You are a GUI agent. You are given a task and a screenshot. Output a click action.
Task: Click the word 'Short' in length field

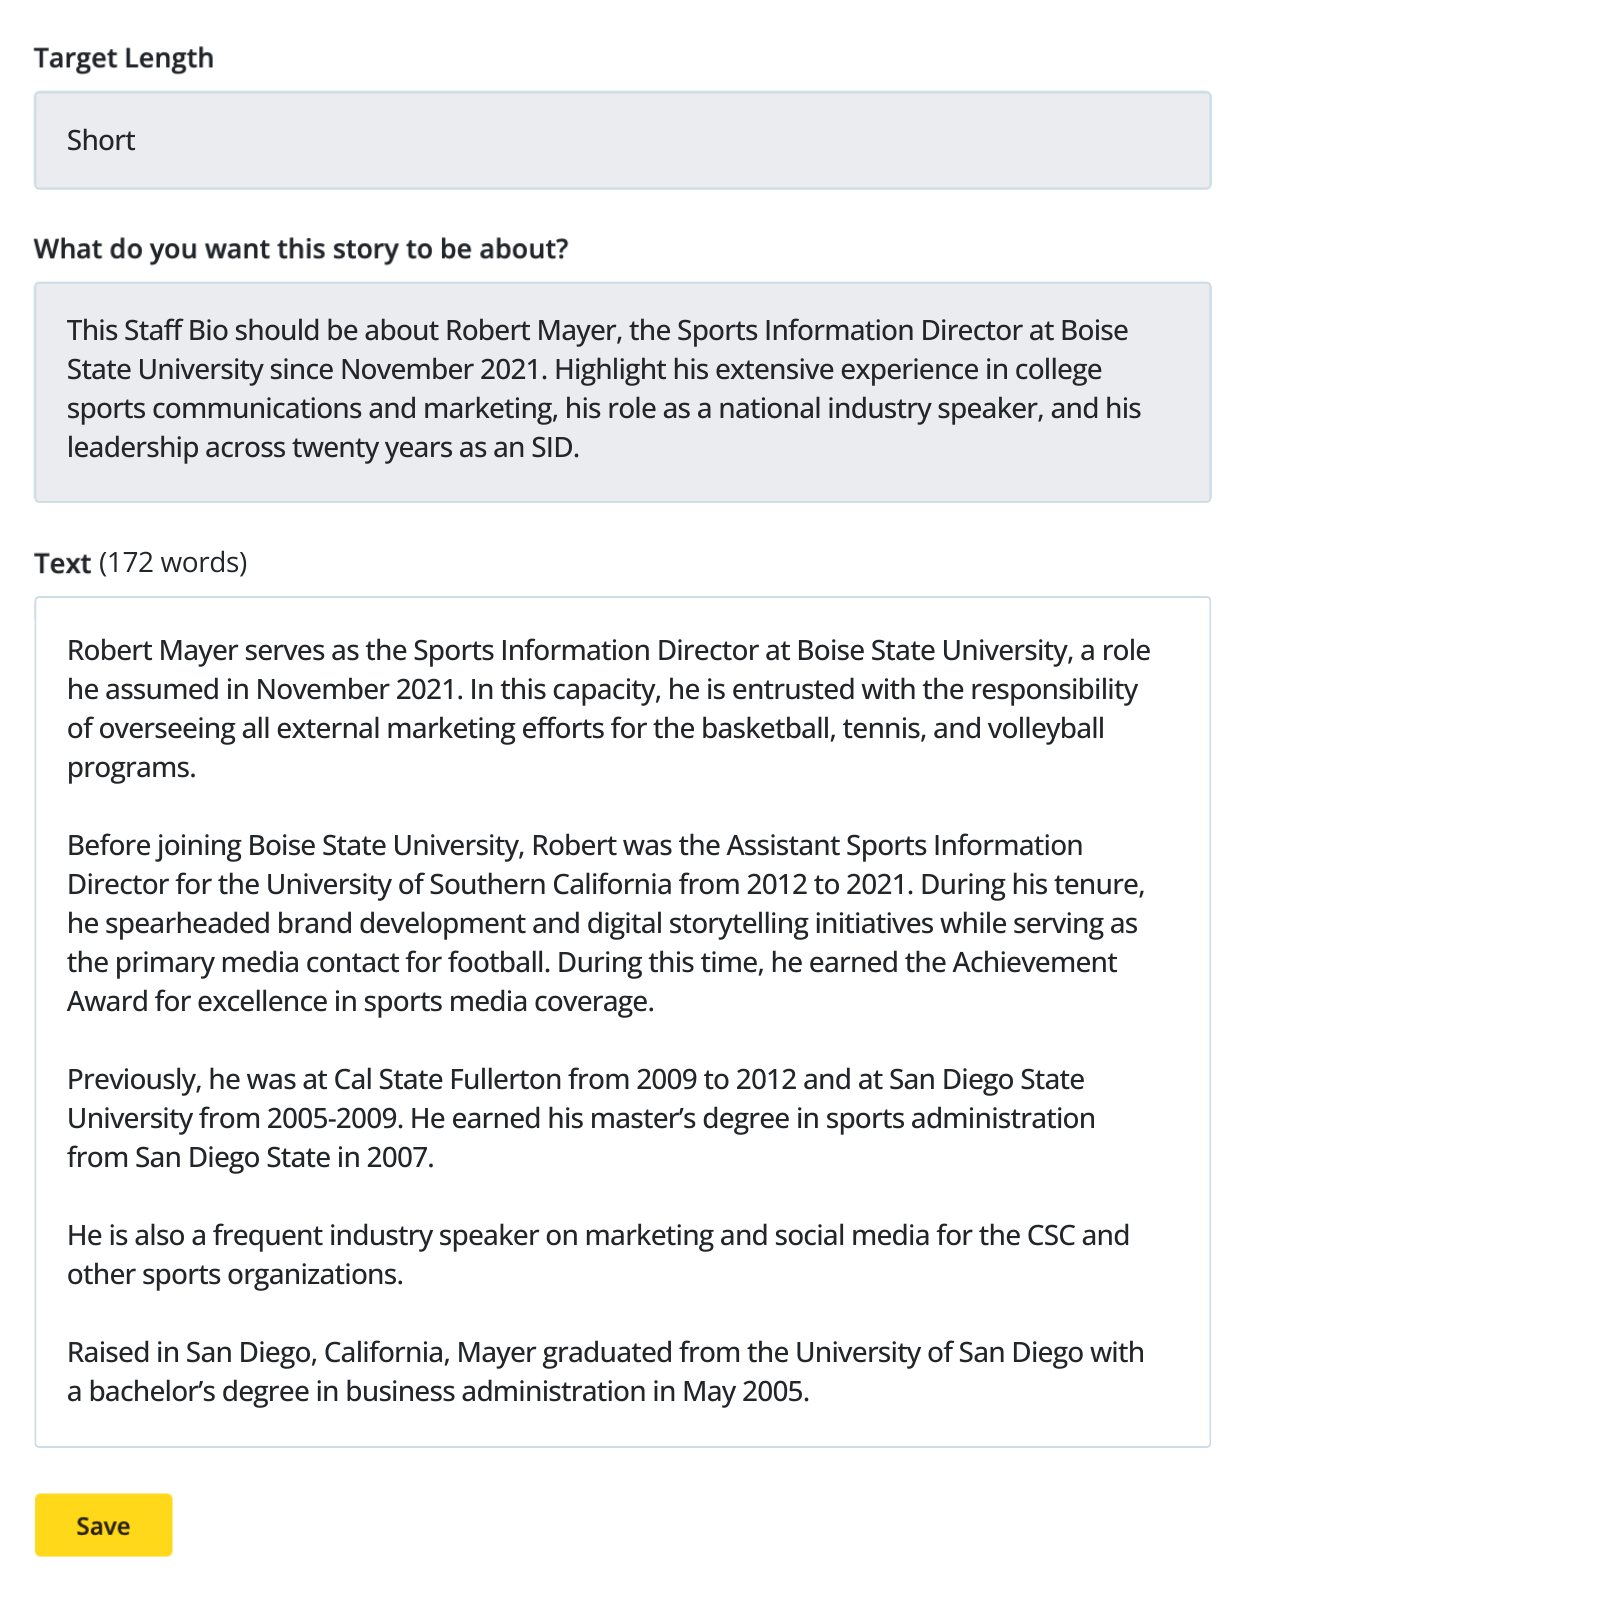pyautogui.click(x=101, y=140)
